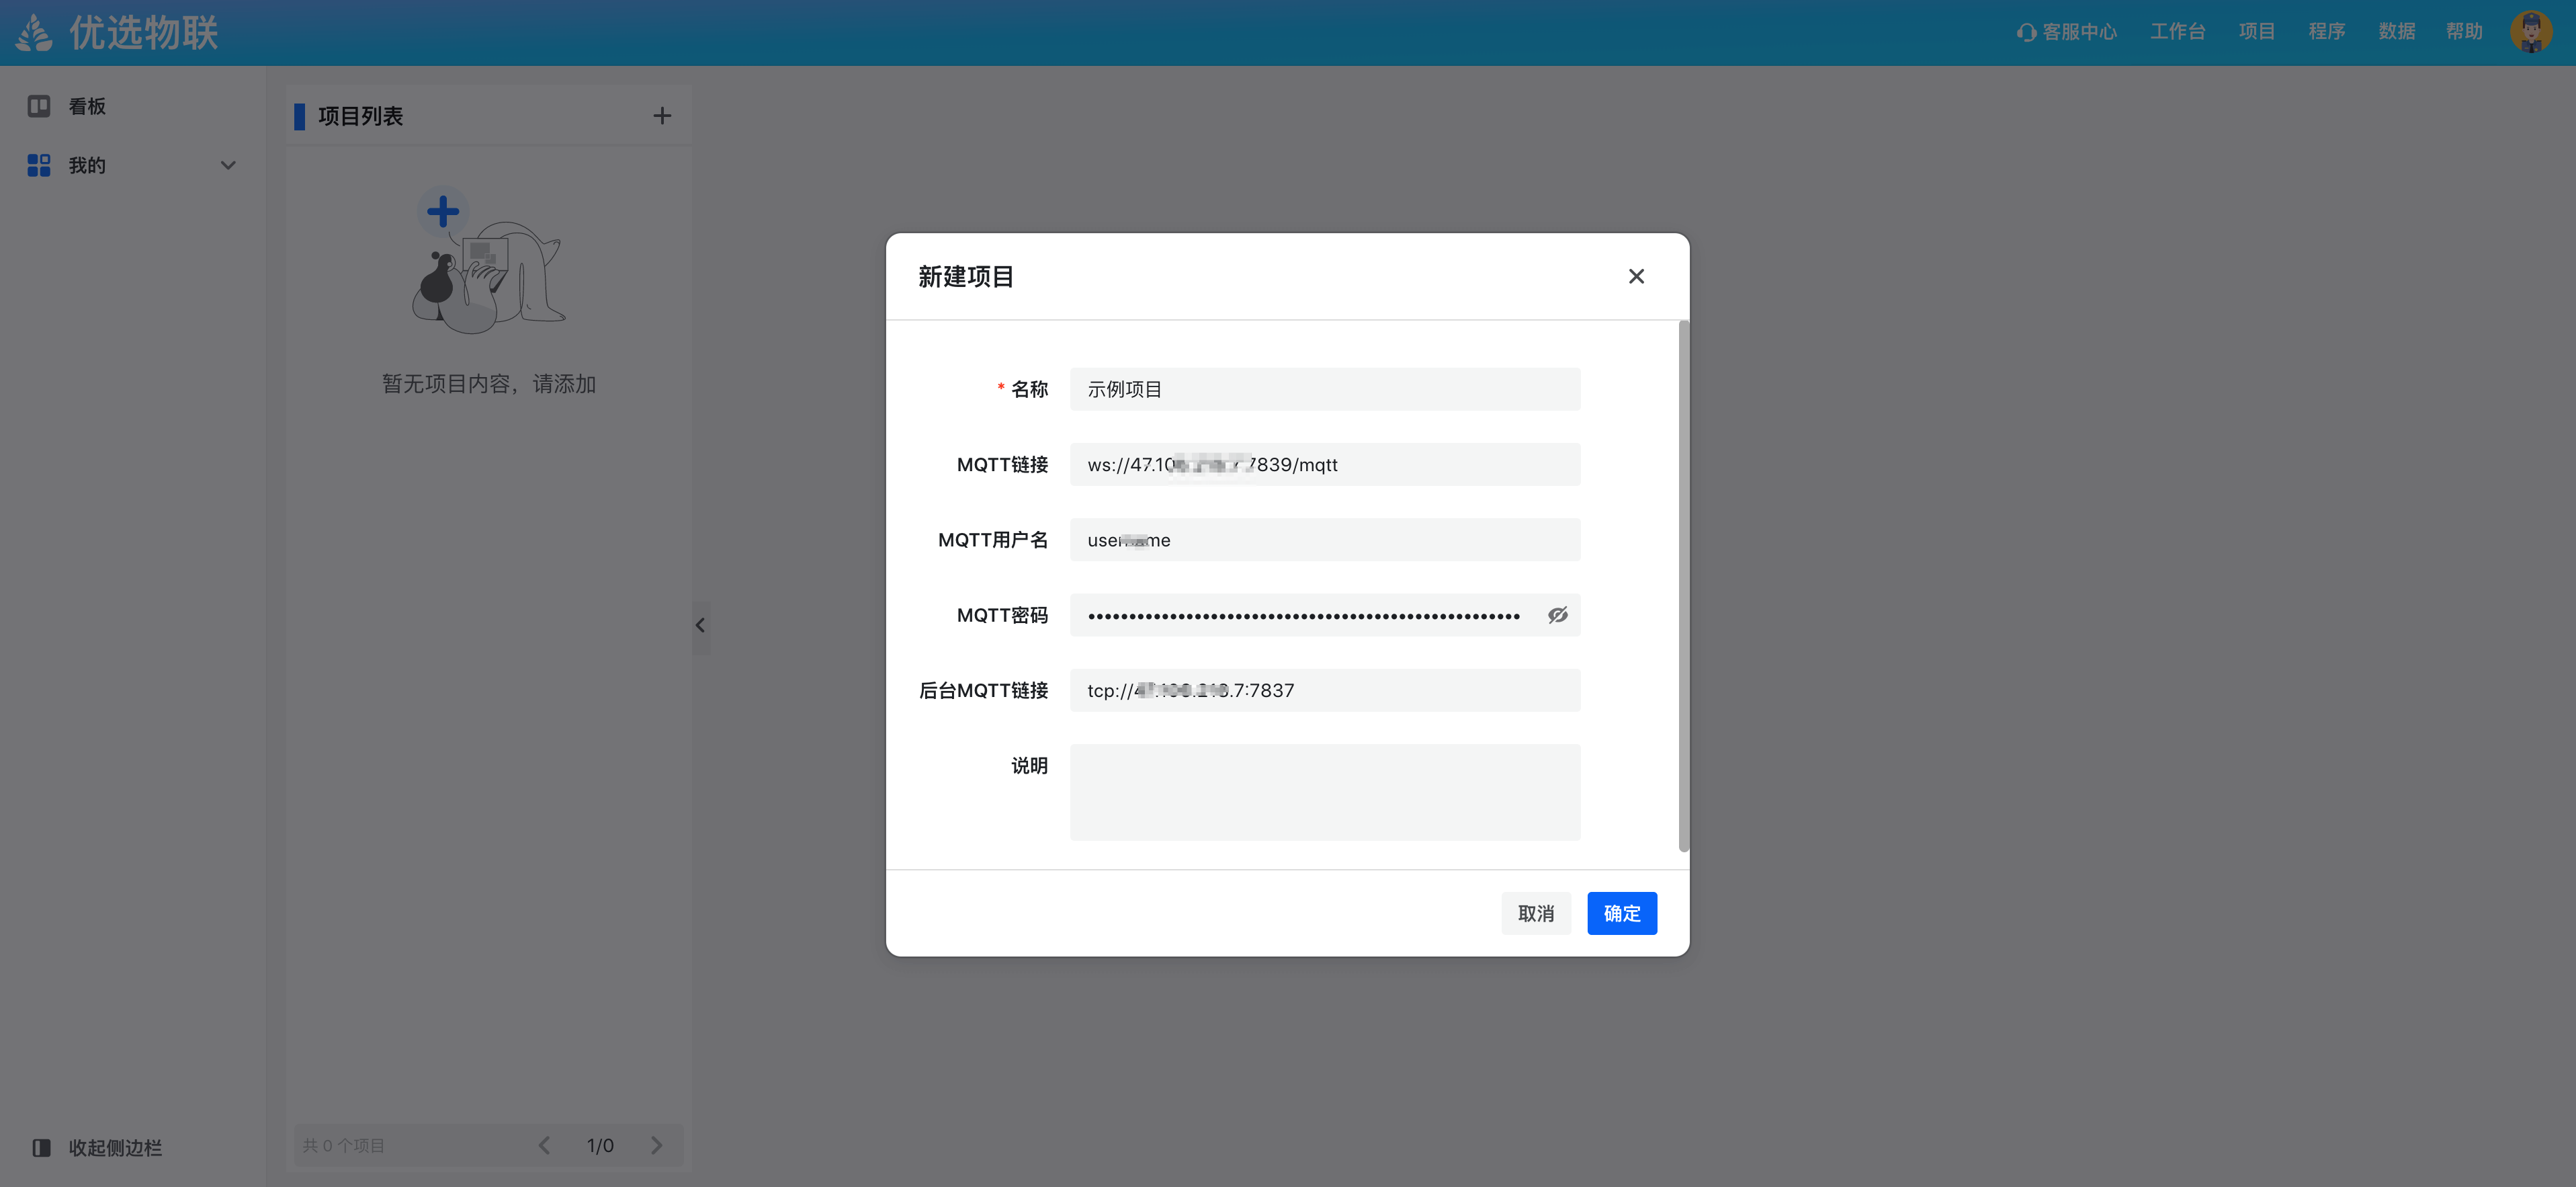Viewport: 2576px width, 1187px height.
Task: Click the 收起侧边栏 panel icon
Action: coord(41,1148)
